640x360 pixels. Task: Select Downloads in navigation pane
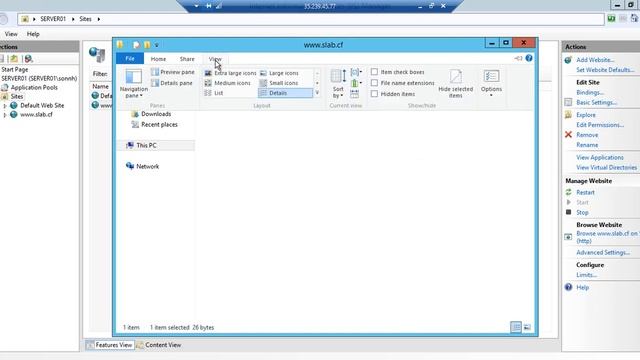pos(151,114)
